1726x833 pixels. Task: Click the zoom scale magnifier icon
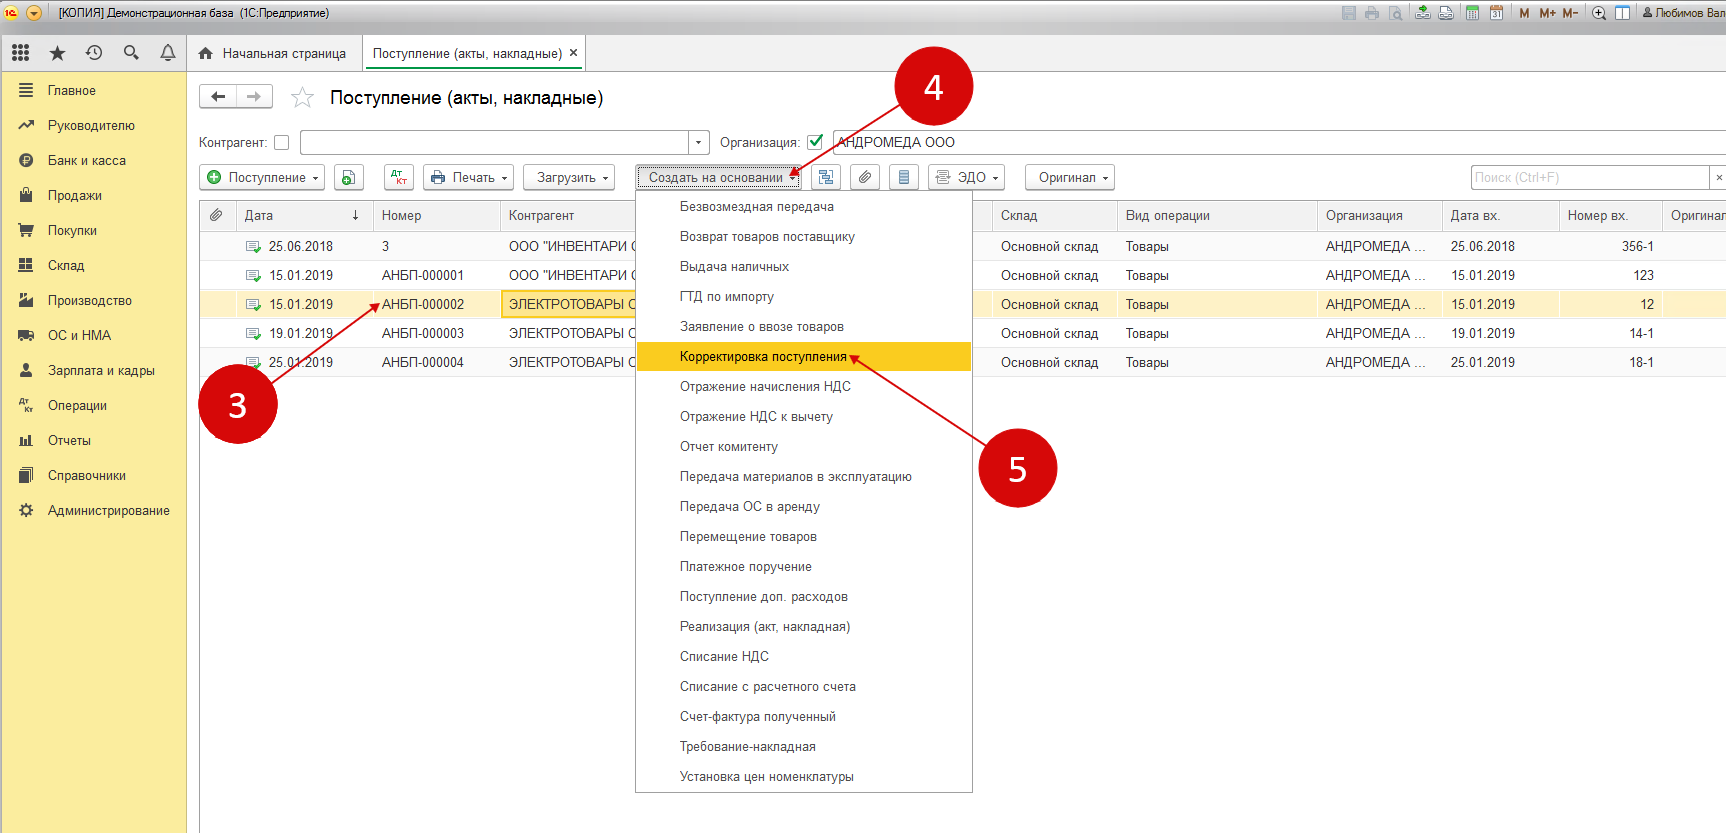pos(1599,13)
